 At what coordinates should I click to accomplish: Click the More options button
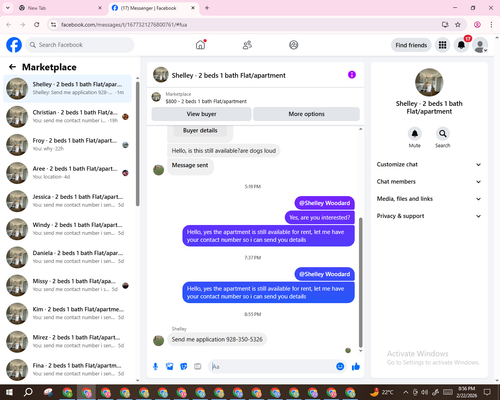click(x=306, y=114)
